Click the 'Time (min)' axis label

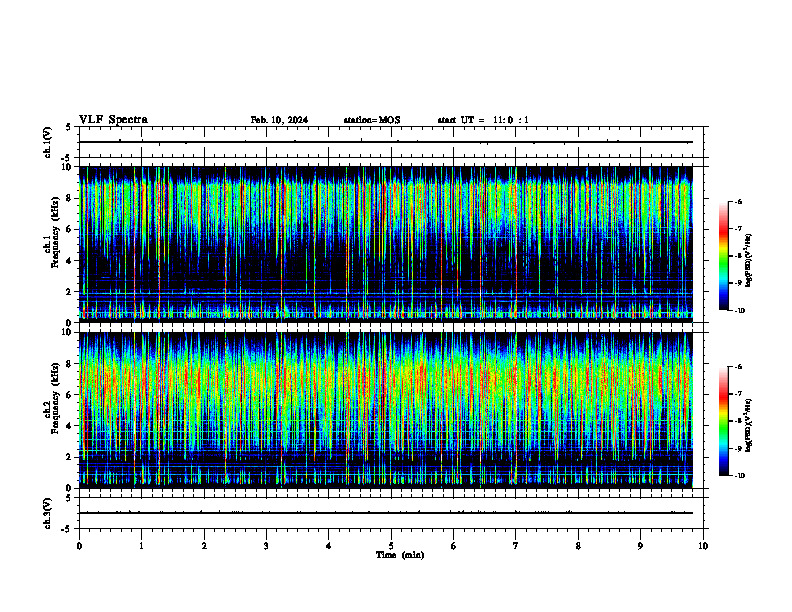400,555
